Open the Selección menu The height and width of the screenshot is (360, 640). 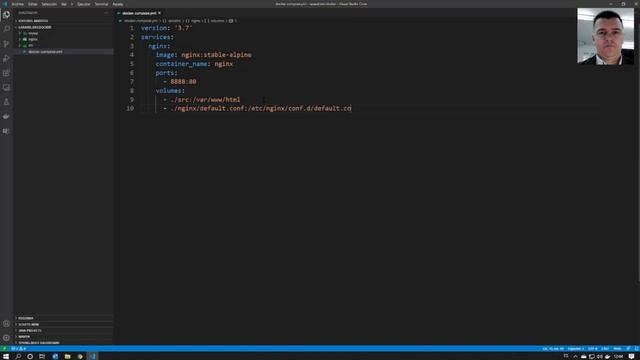(49, 4)
